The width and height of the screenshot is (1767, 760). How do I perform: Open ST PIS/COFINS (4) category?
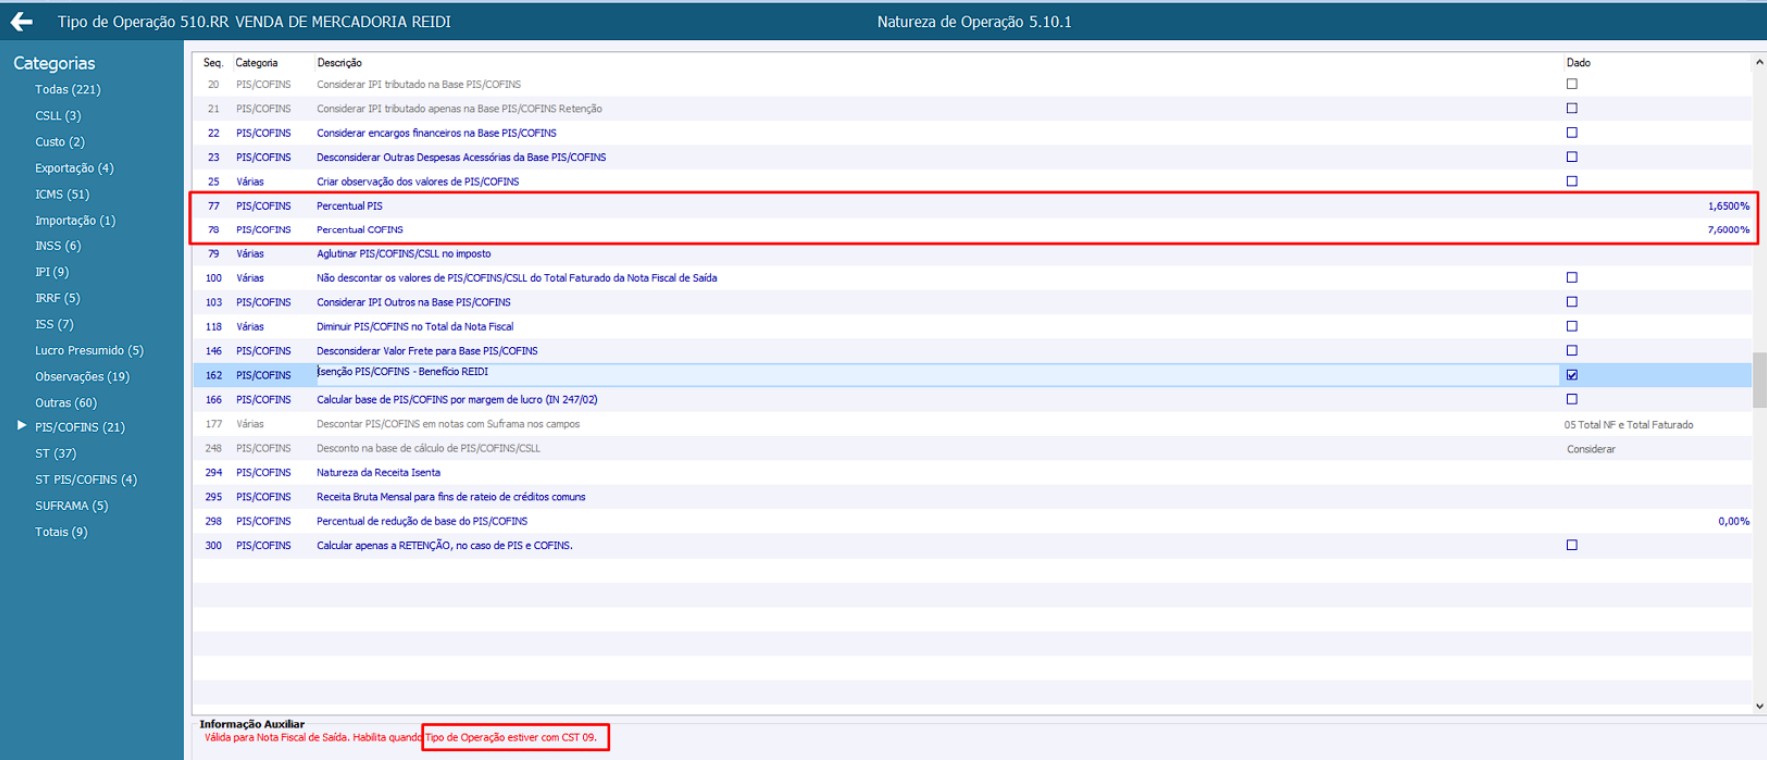click(86, 480)
